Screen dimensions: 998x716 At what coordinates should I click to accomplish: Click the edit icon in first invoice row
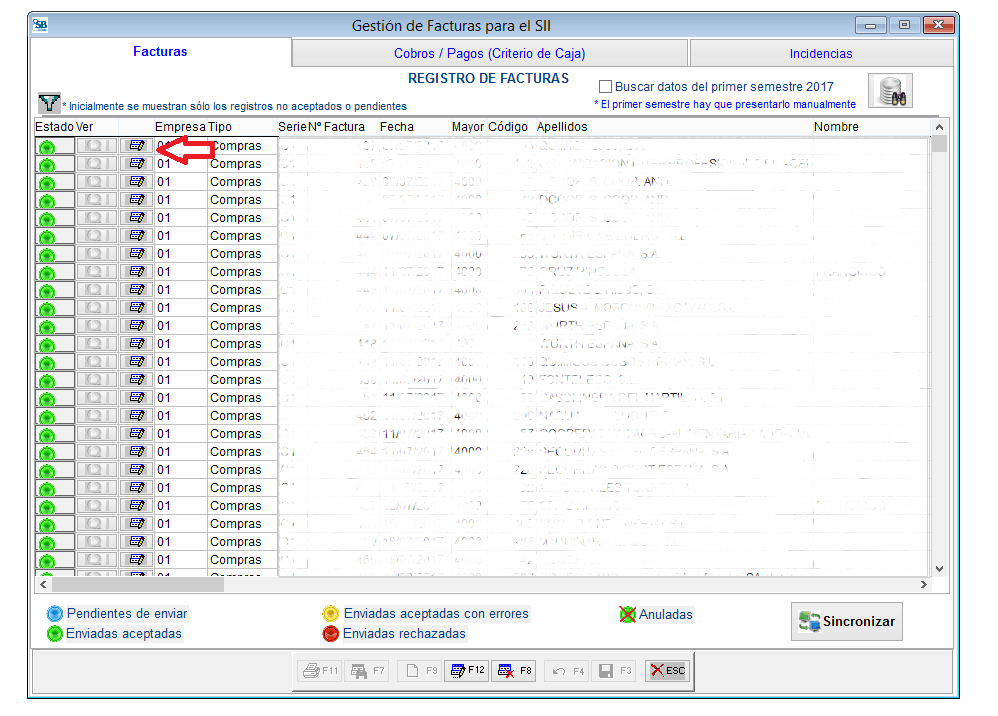137,147
